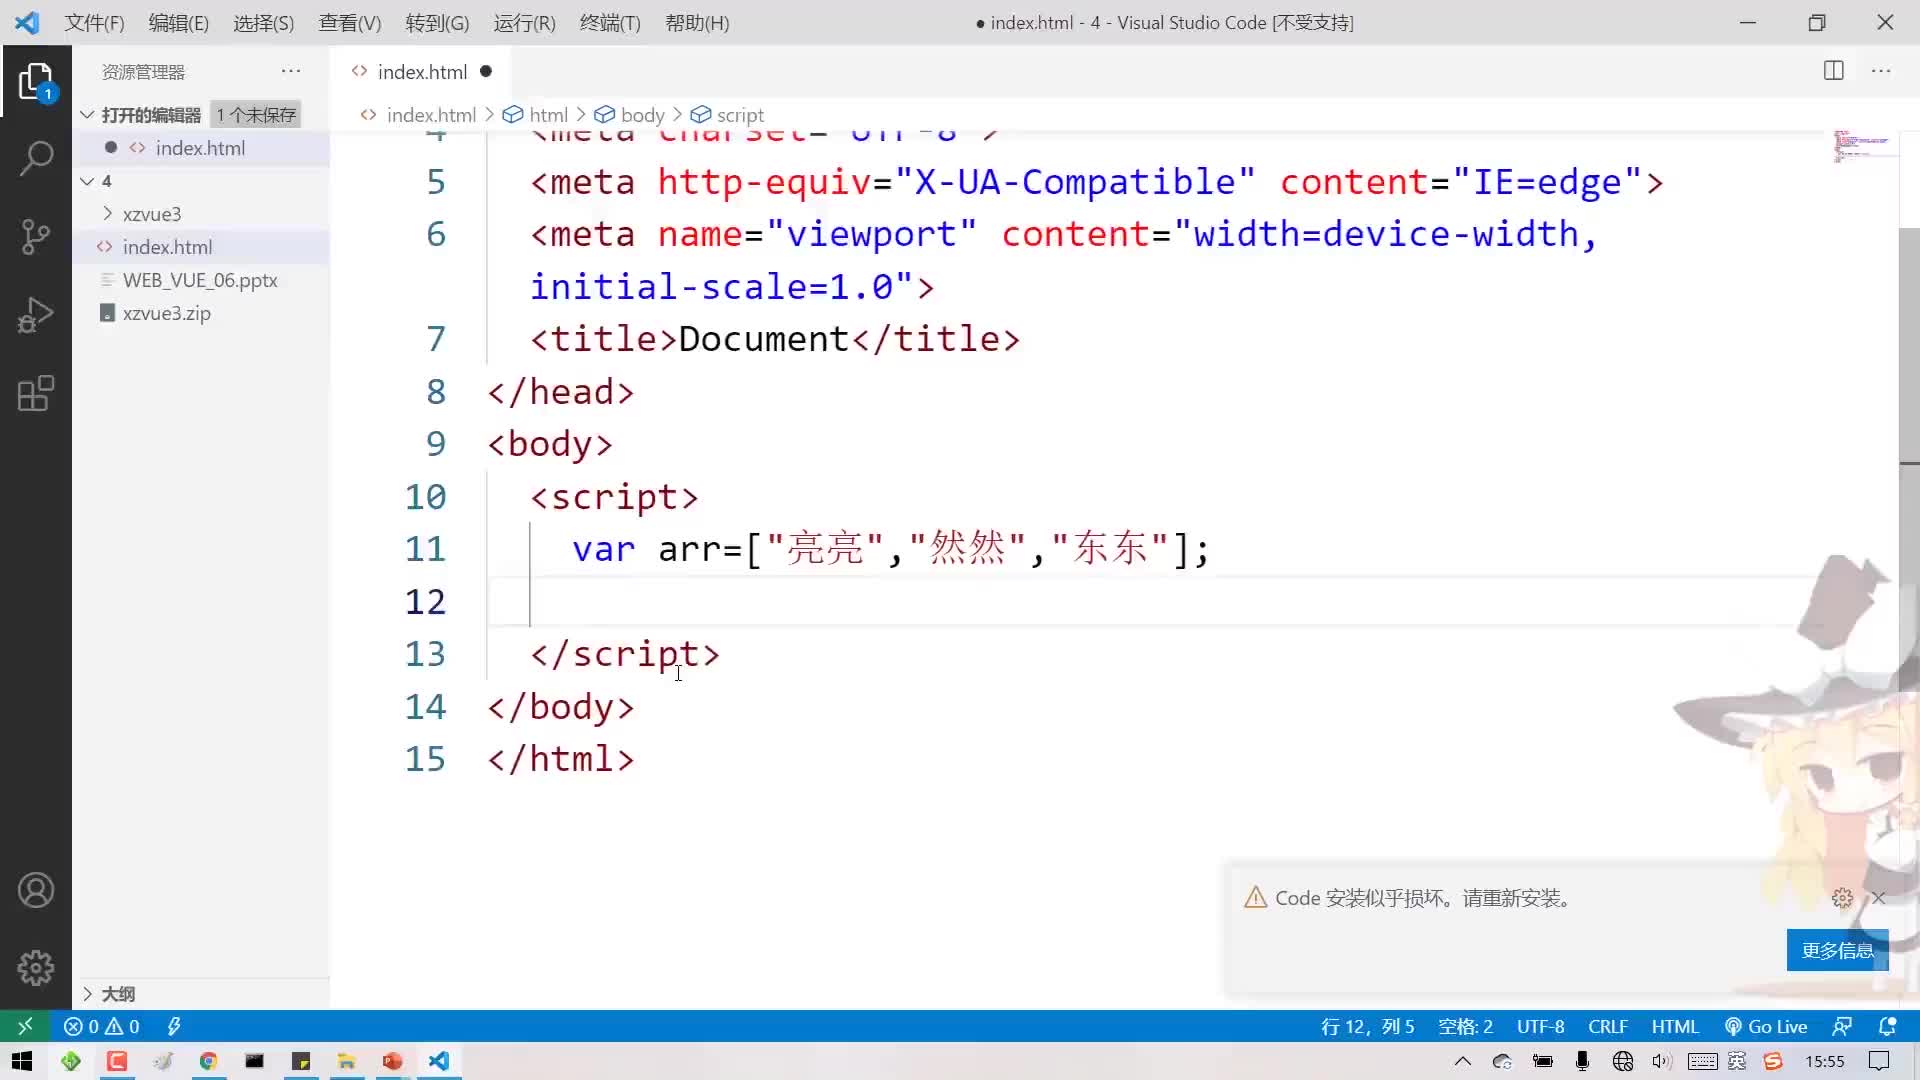Switch to VS Code taskbar icon
Viewport: 1920px width, 1080px height.
coord(439,1061)
